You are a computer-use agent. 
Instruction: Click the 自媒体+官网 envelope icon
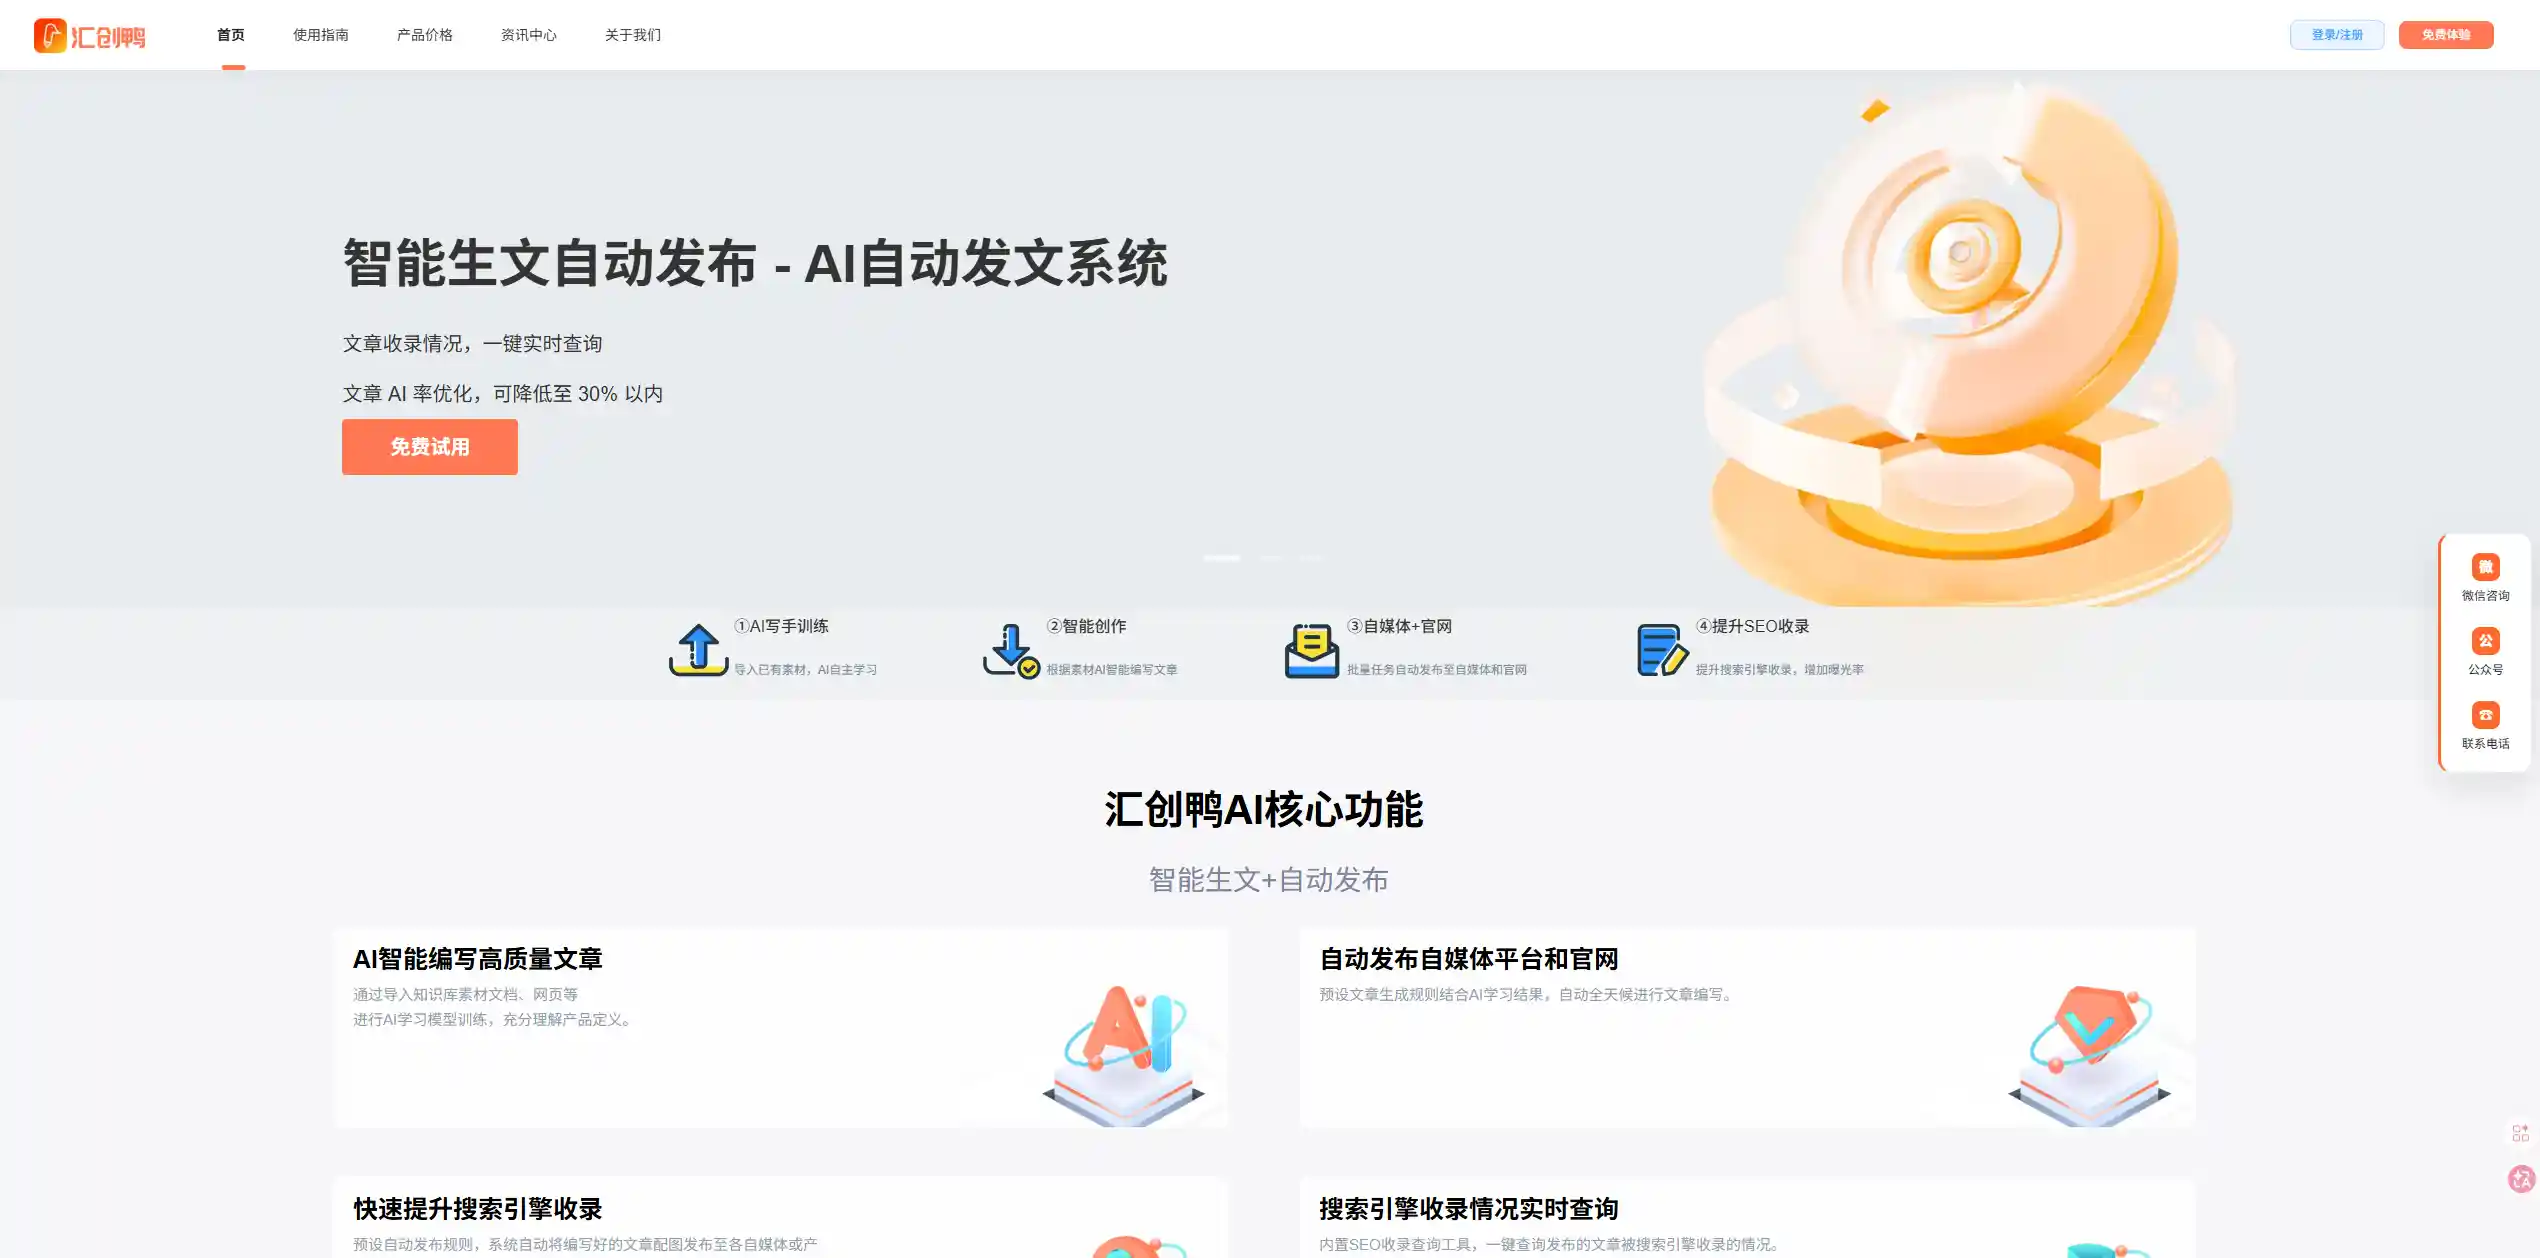1312,650
